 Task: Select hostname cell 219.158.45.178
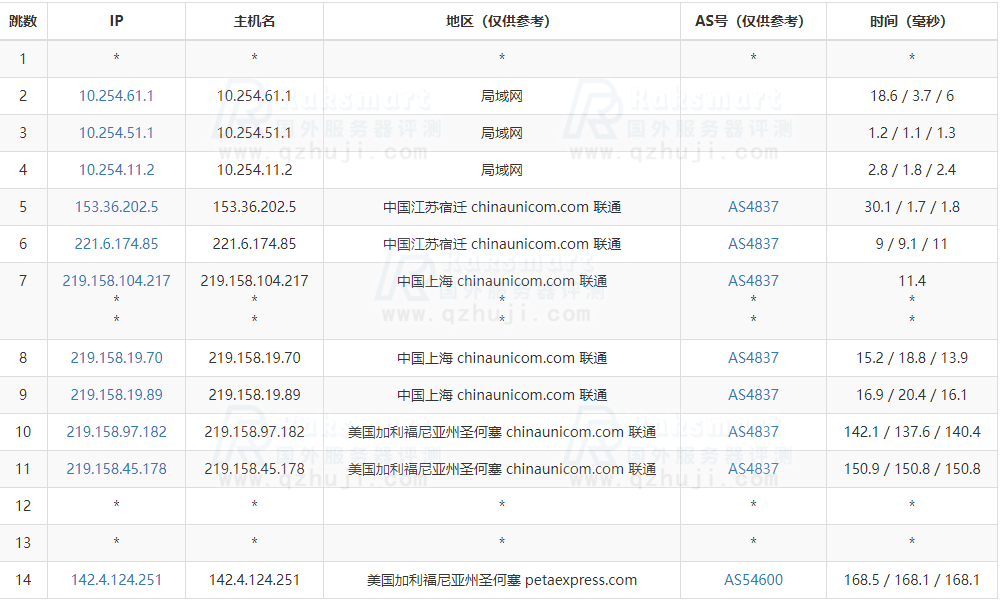(x=254, y=469)
